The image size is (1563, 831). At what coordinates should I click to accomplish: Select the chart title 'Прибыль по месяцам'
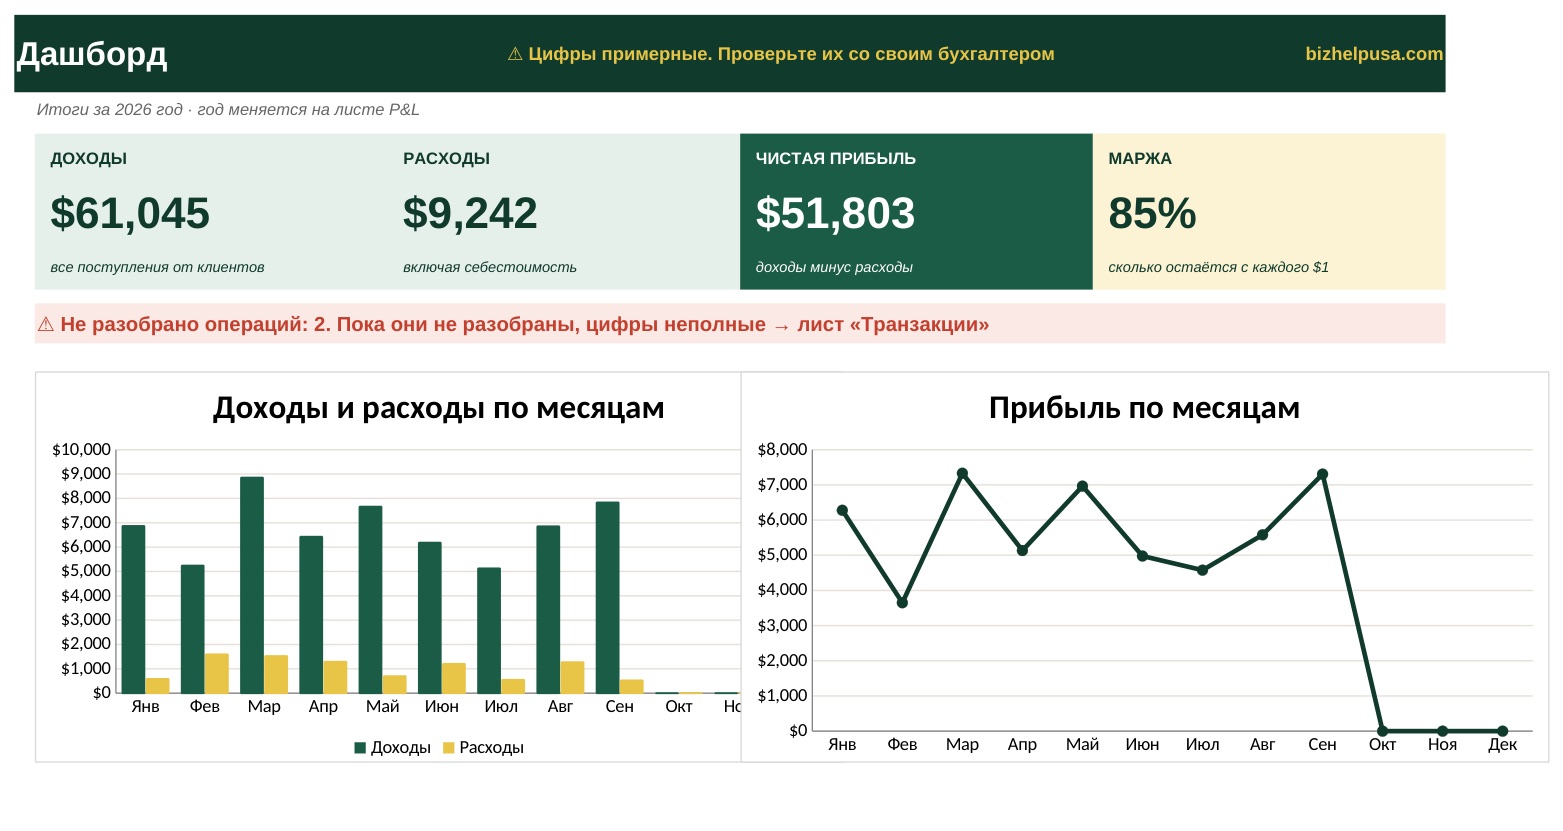(x=1144, y=408)
